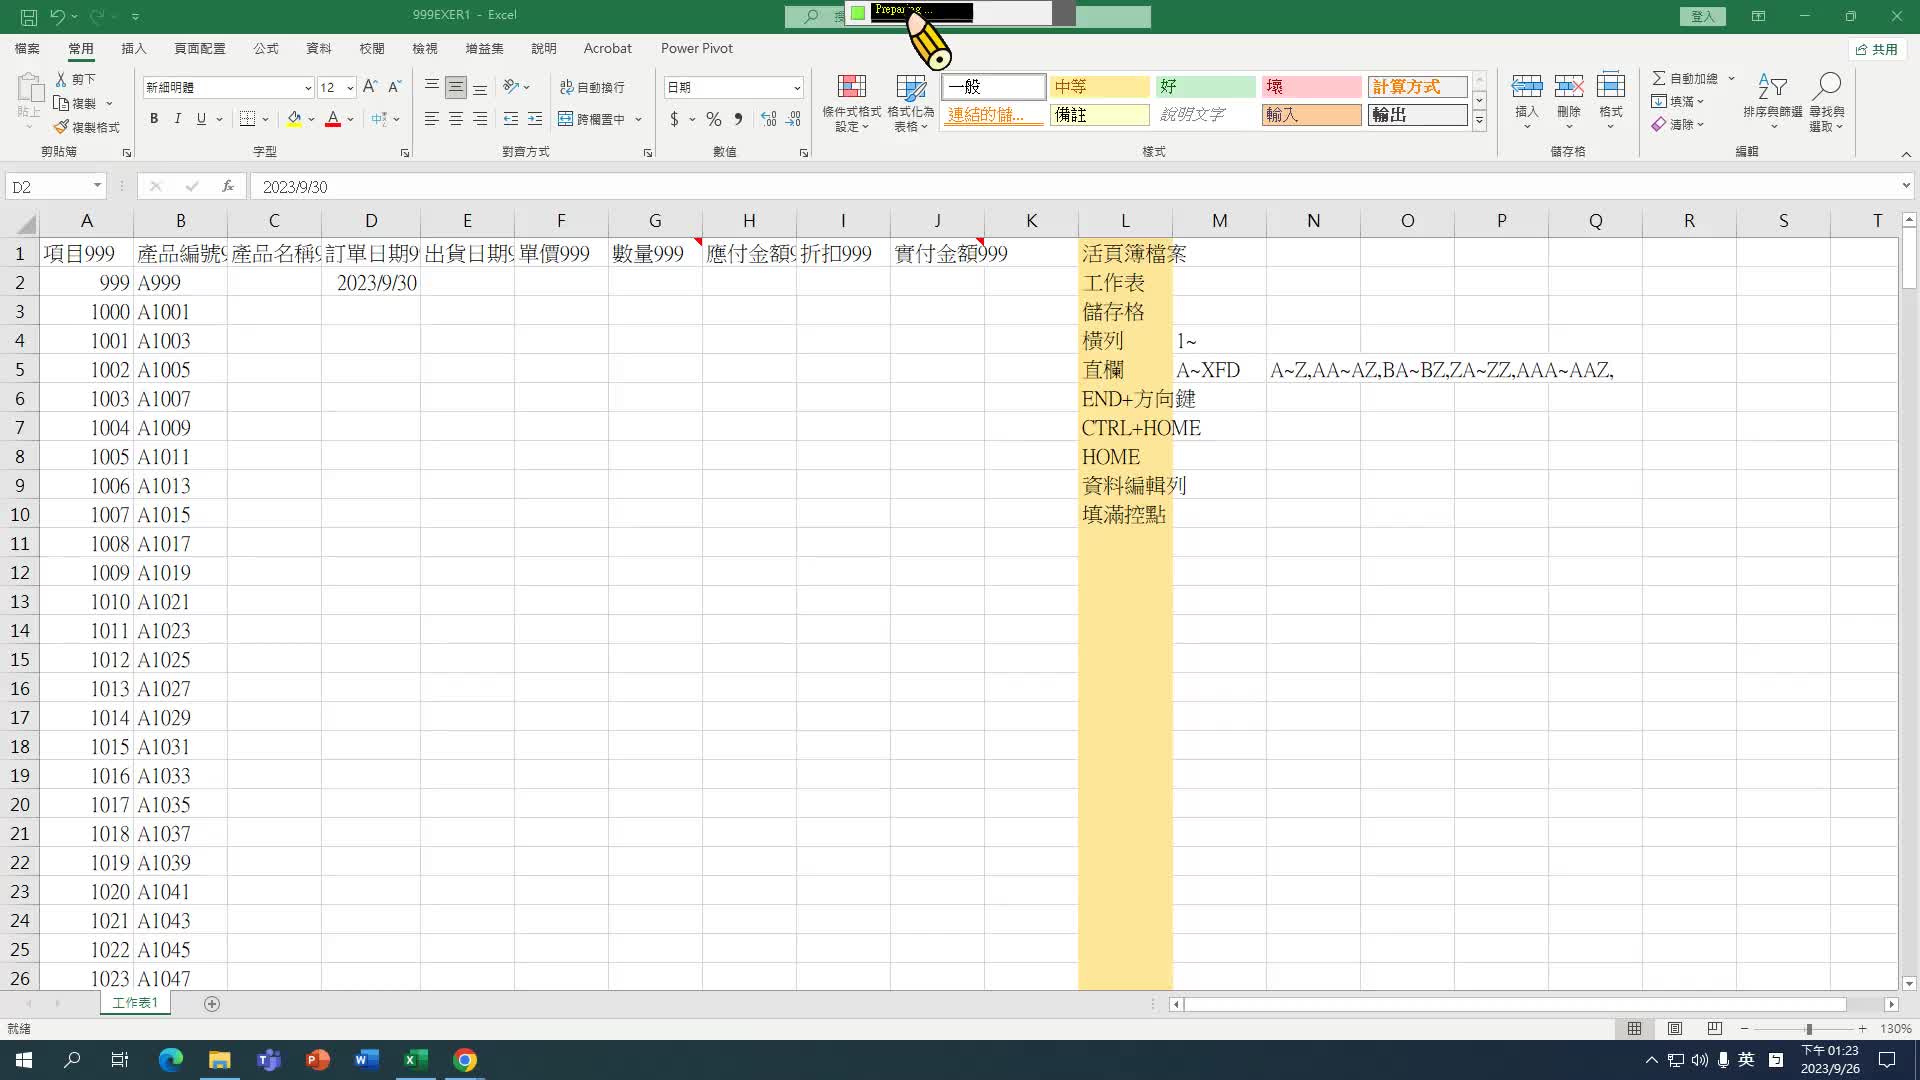This screenshot has height=1080, width=1920.
Task: Click the font color A icon
Action: point(333,119)
